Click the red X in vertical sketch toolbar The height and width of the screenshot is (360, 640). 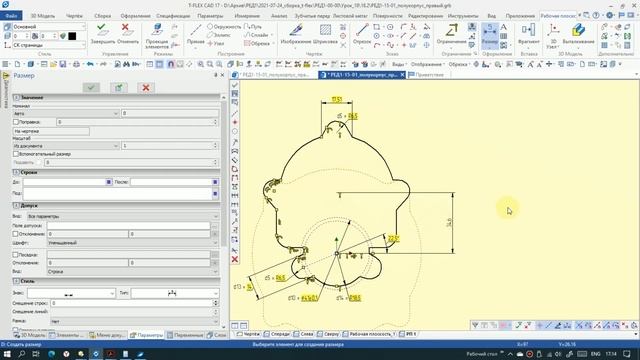(x=235, y=259)
